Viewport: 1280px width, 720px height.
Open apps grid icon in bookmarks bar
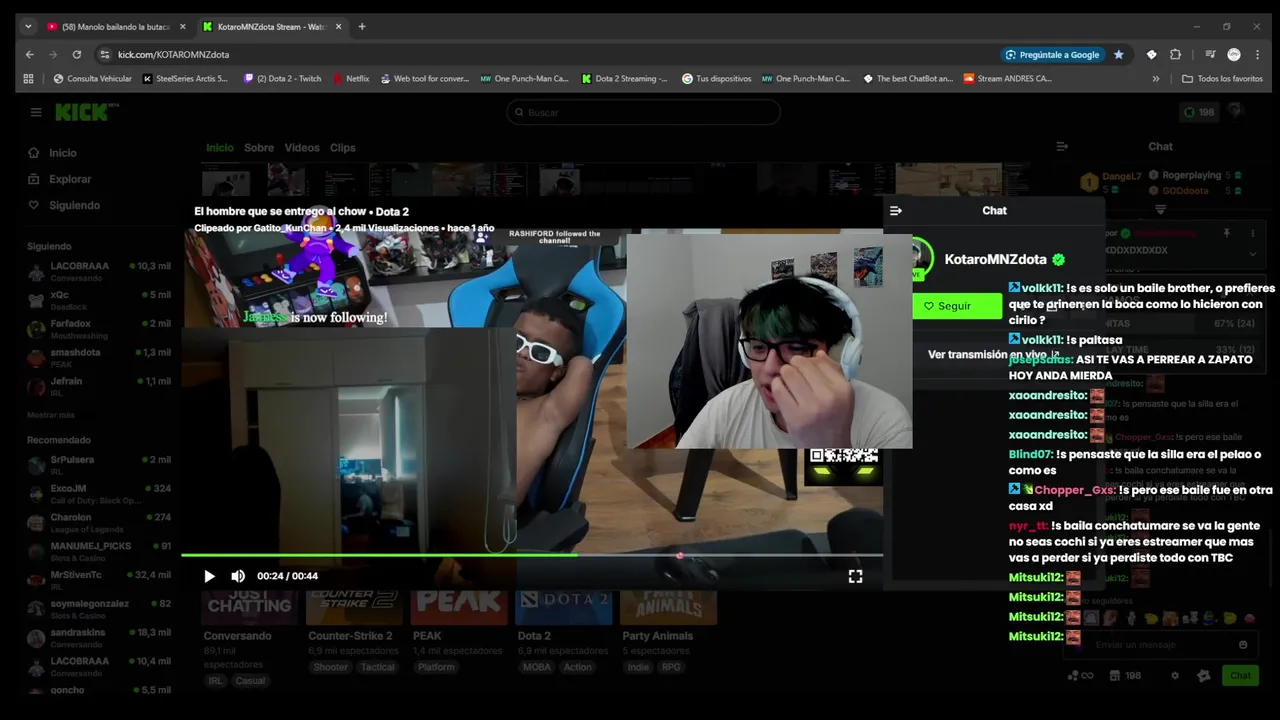point(28,78)
